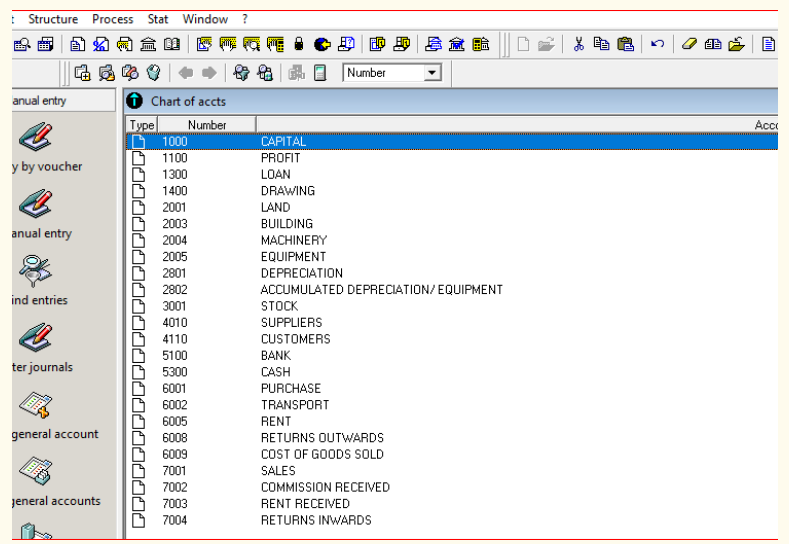Click the up arrow beside Chart of accts
This screenshot has width=789, height=544.
pyautogui.click(x=134, y=101)
